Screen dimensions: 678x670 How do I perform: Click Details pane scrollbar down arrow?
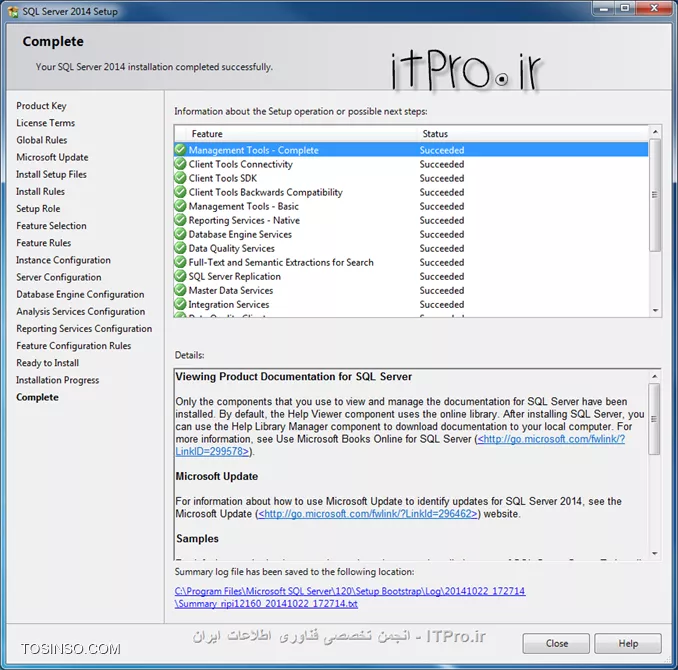click(655, 554)
